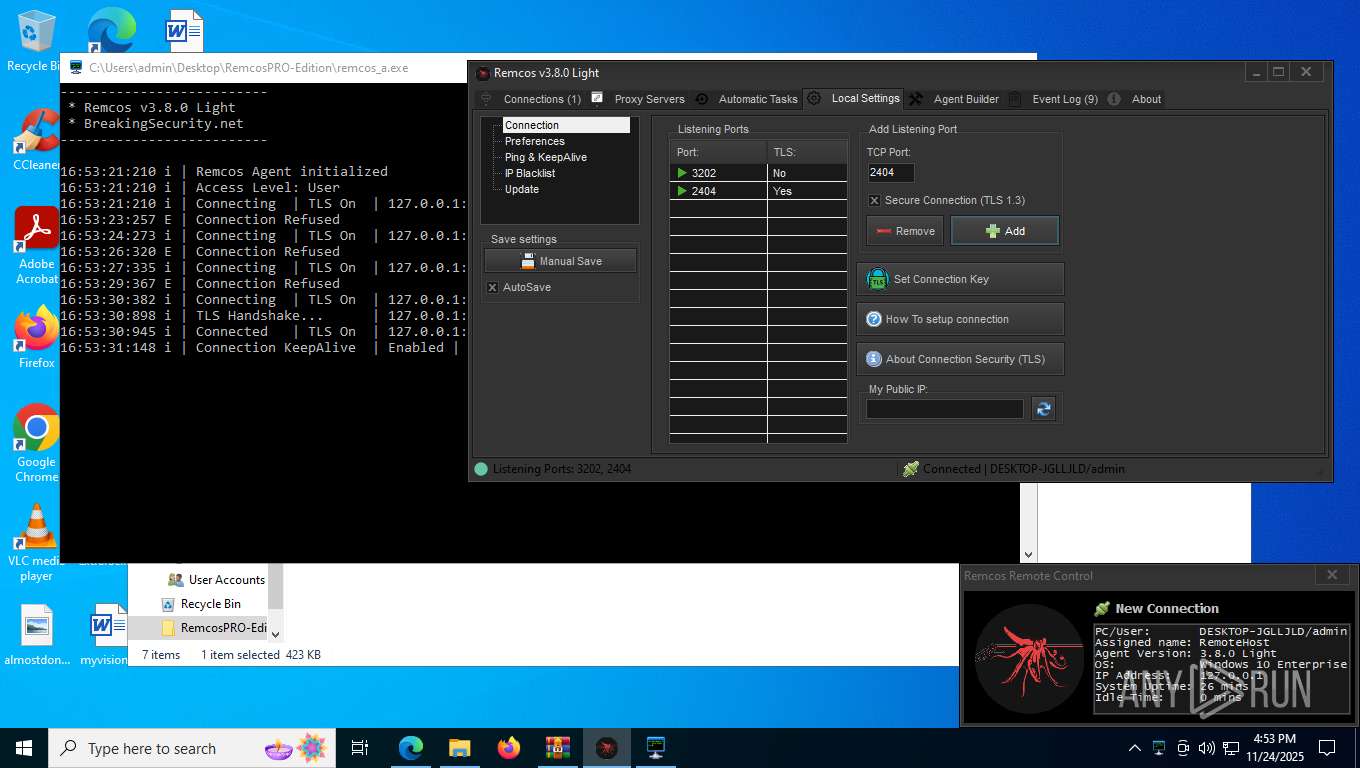Select listening port 2404 row
1360x768 pixels.
coord(758,191)
